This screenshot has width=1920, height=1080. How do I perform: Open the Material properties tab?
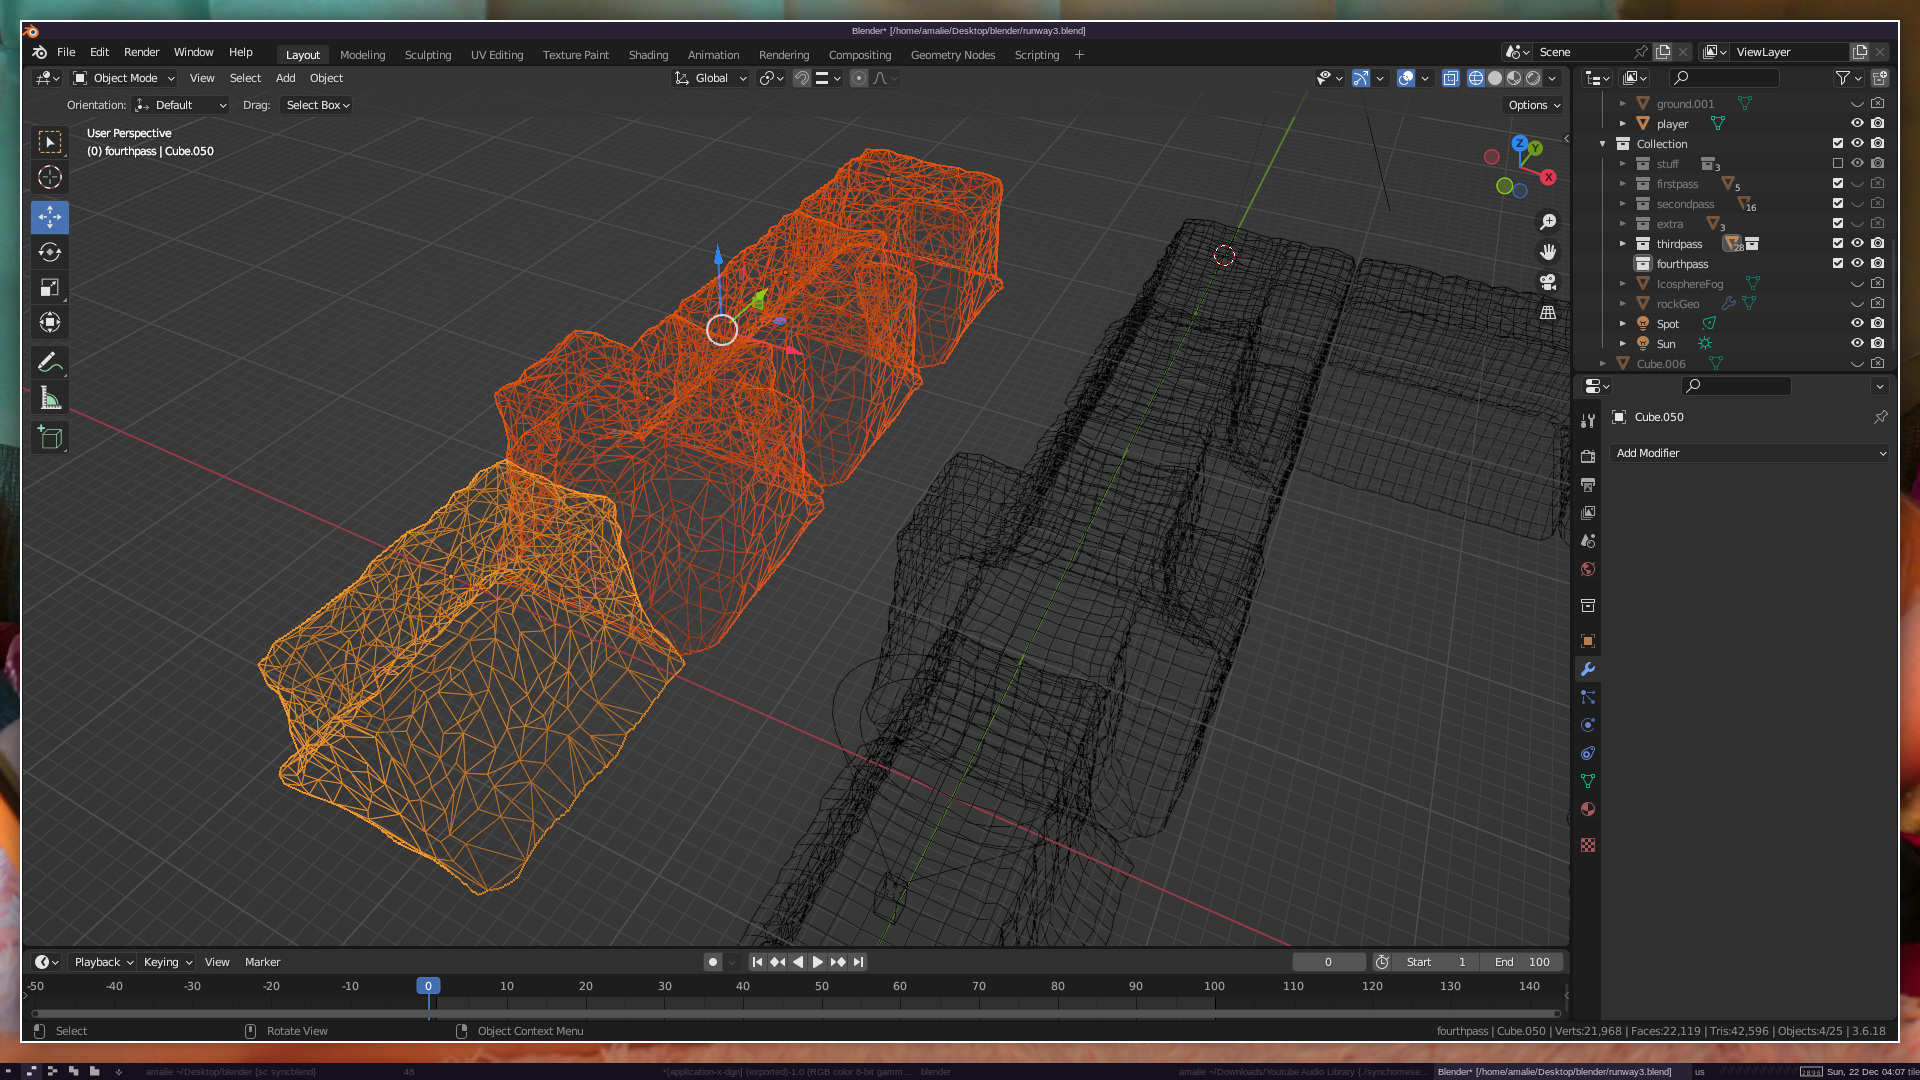(1588, 809)
